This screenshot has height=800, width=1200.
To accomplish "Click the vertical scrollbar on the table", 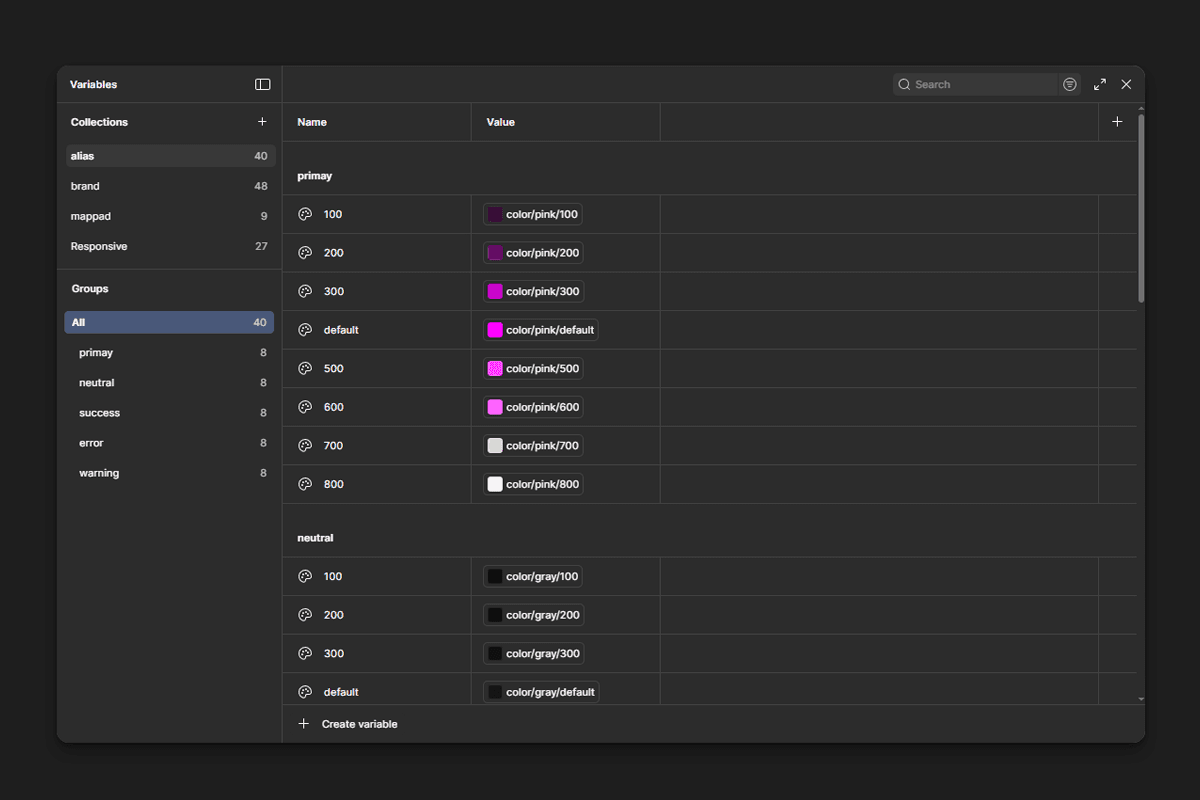I will click(1141, 210).
